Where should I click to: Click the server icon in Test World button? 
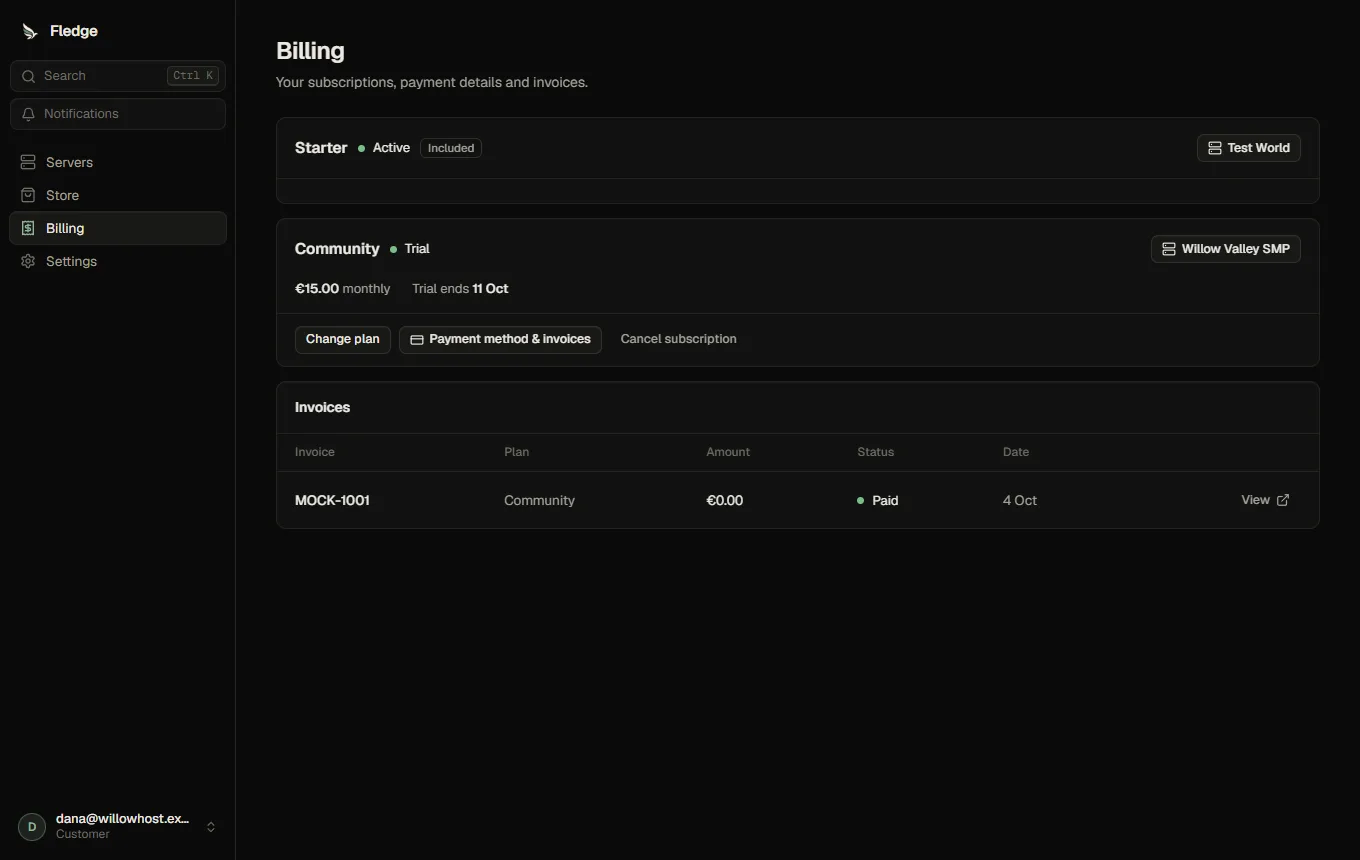pyautogui.click(x=1215, y=148)
